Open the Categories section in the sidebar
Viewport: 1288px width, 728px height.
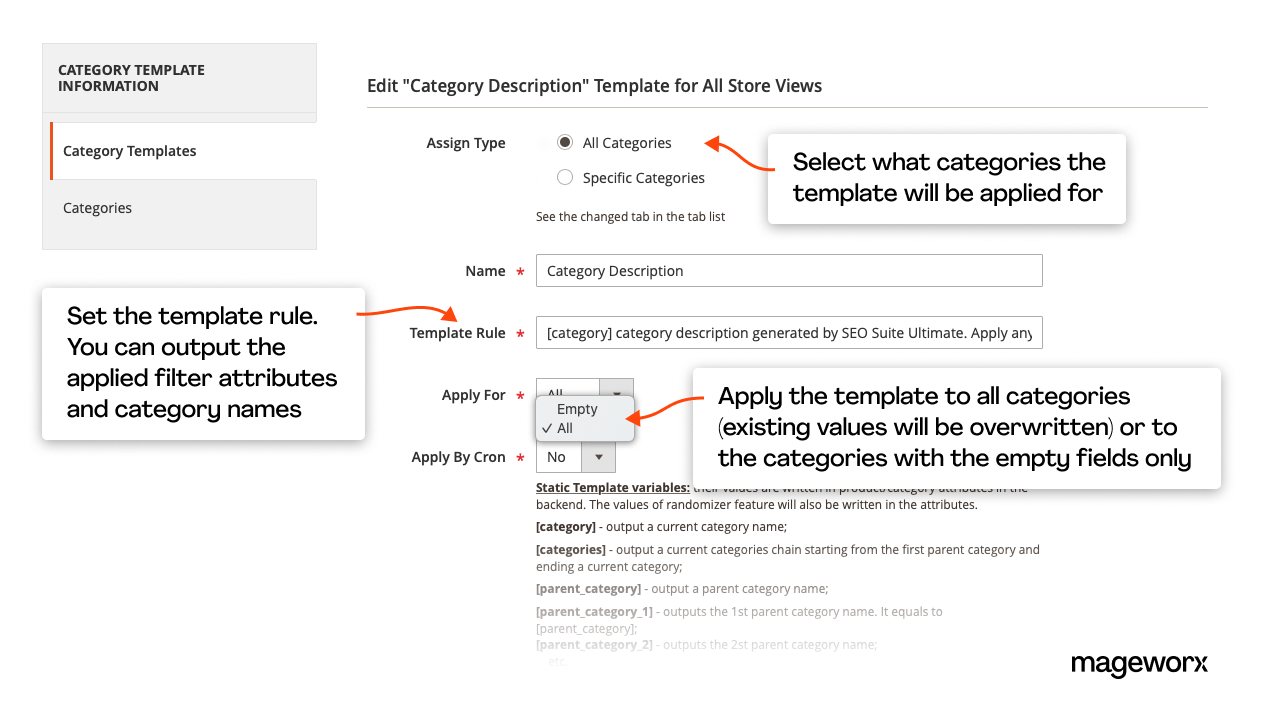(97, 207)
